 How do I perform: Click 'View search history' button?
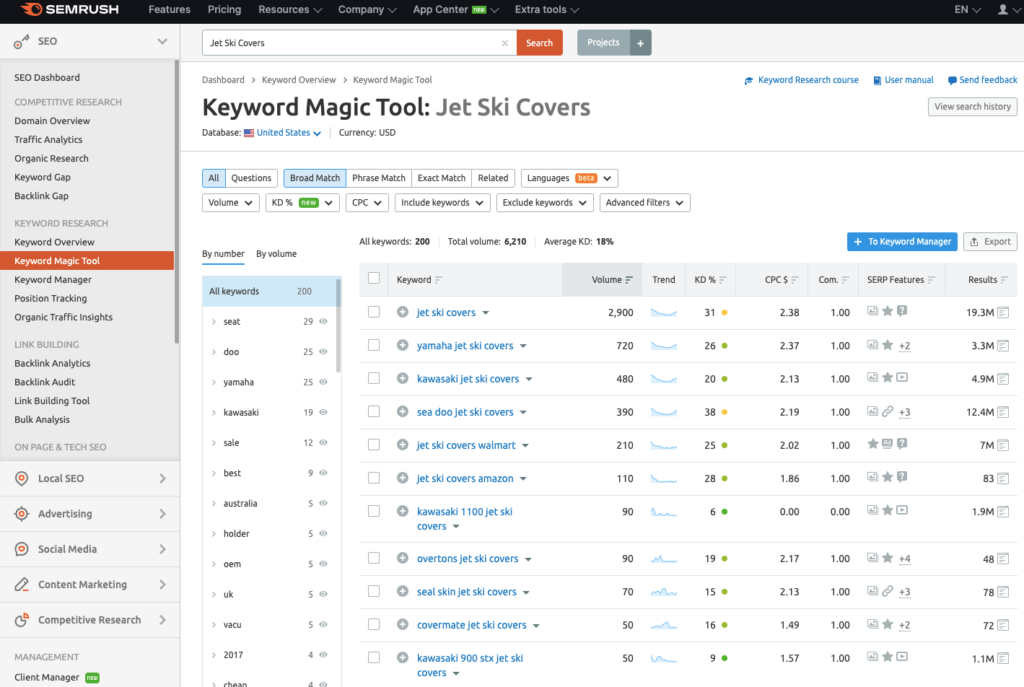click(x=971, y=106)
